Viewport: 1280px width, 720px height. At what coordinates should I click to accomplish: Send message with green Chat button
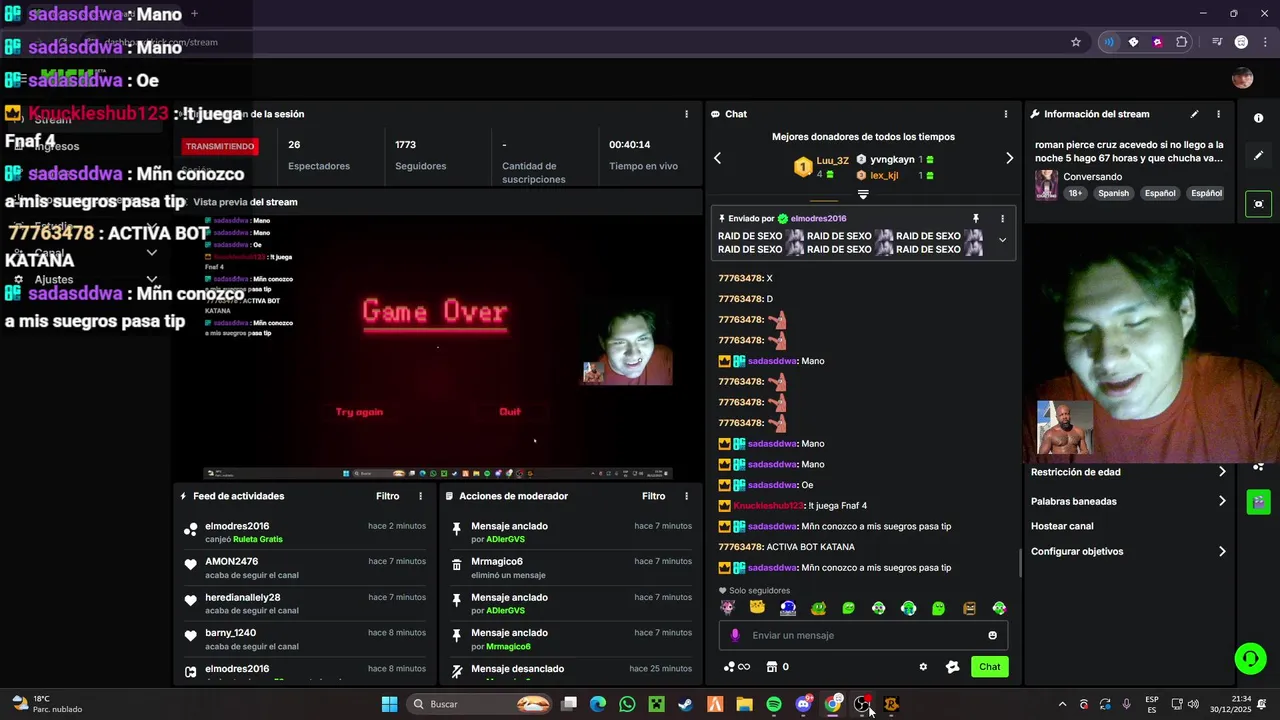coord(989,667)
